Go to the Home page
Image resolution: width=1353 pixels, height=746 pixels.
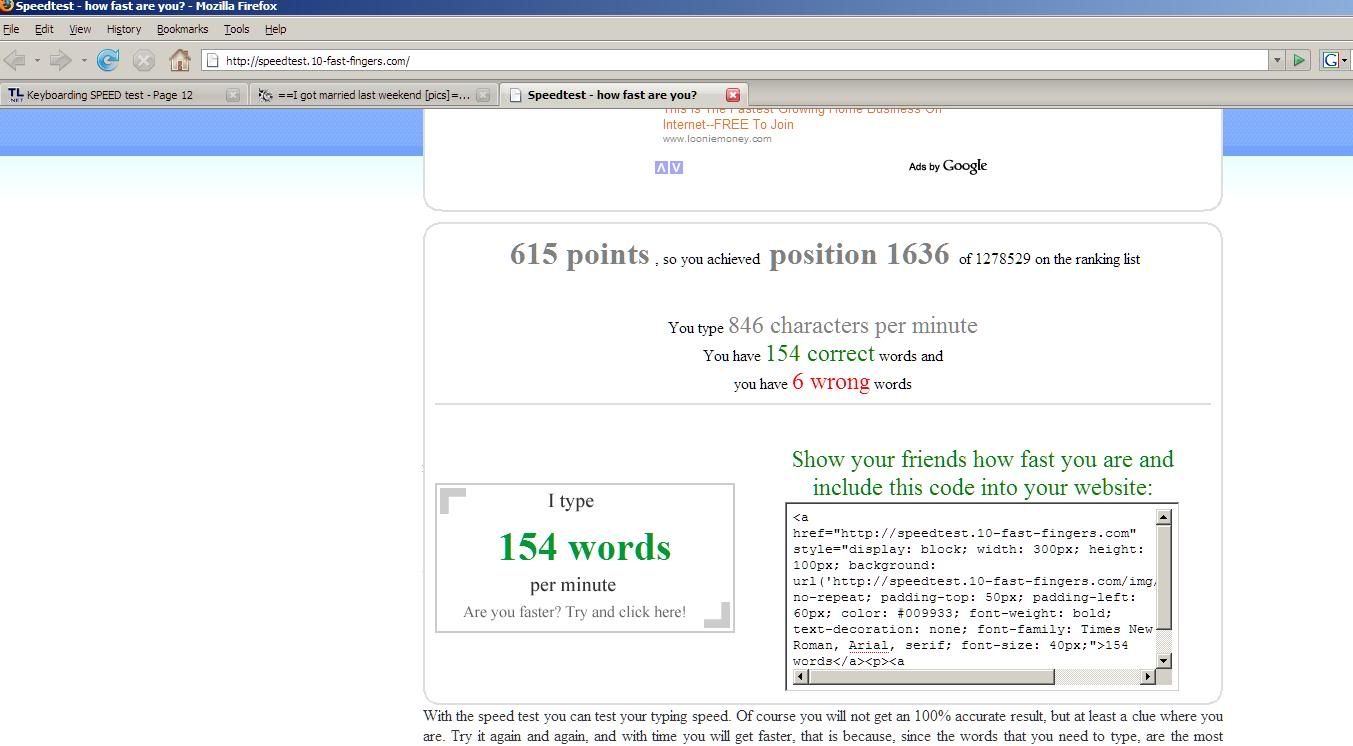[x=180, y=60]
